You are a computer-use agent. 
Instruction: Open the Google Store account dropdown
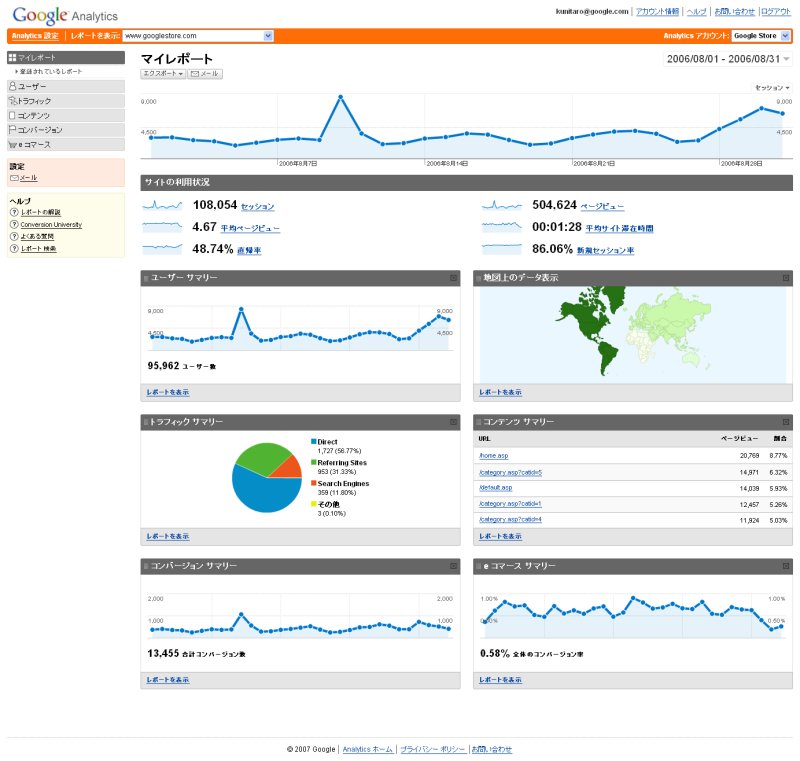click(x=785, y=36)
